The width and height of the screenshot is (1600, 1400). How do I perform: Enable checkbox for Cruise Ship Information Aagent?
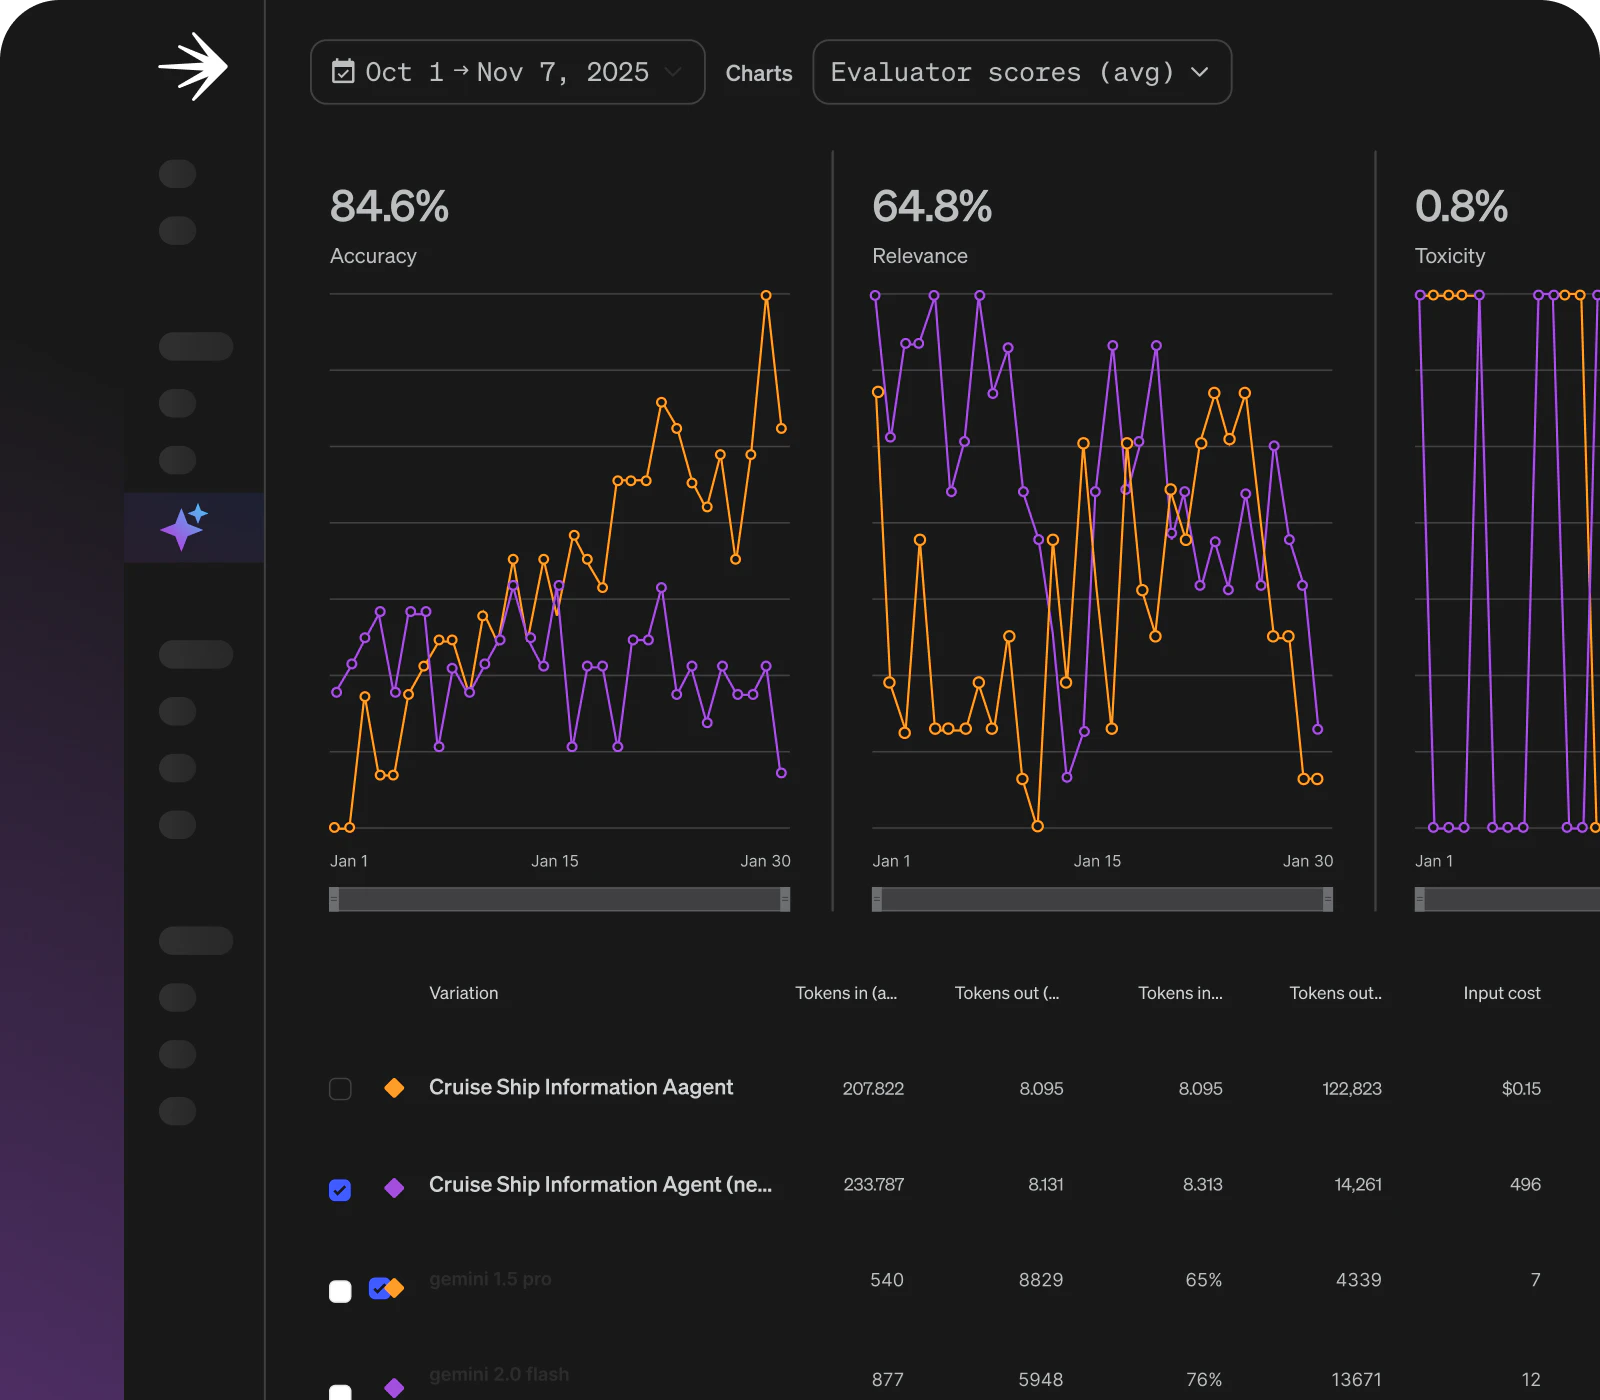click(x=340, y=1089)
